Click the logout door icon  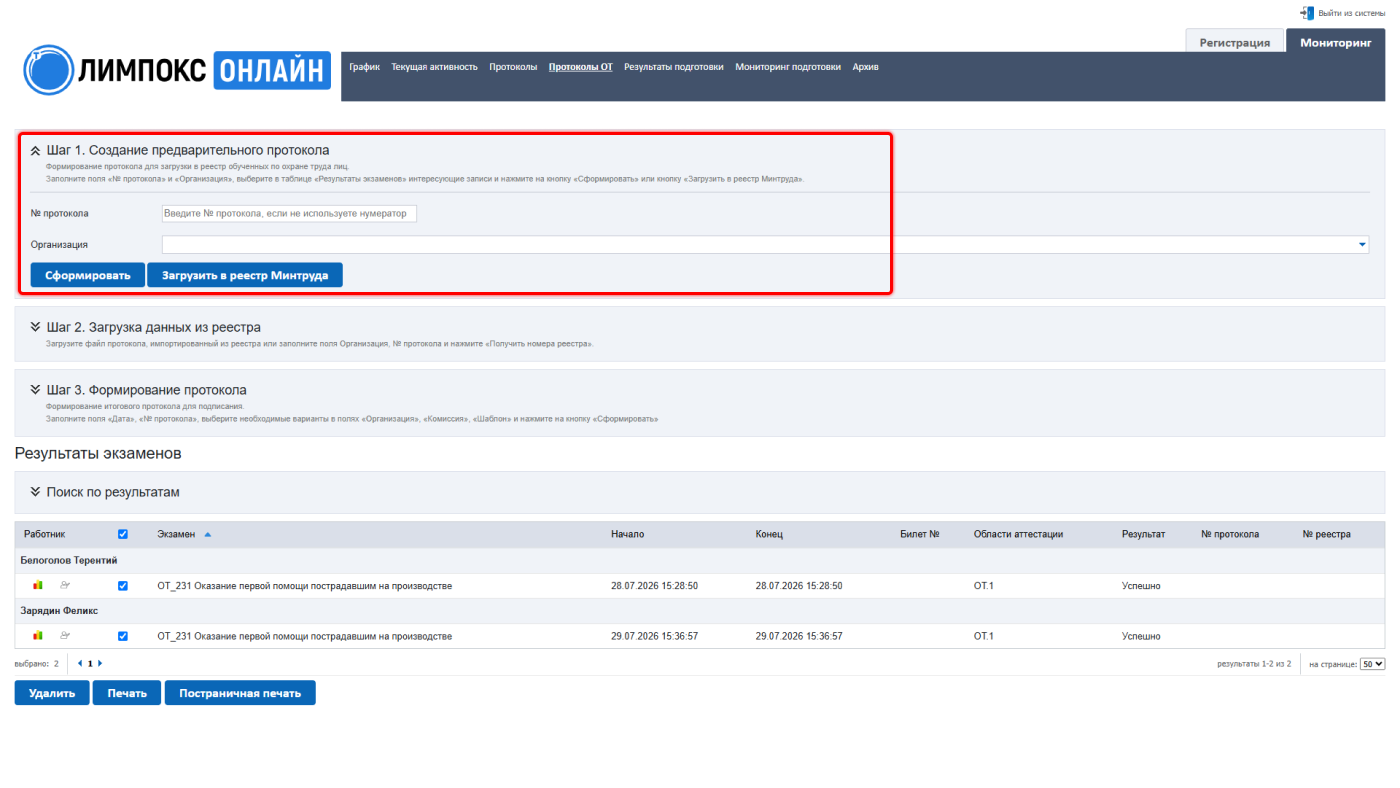pos(1307,13)
